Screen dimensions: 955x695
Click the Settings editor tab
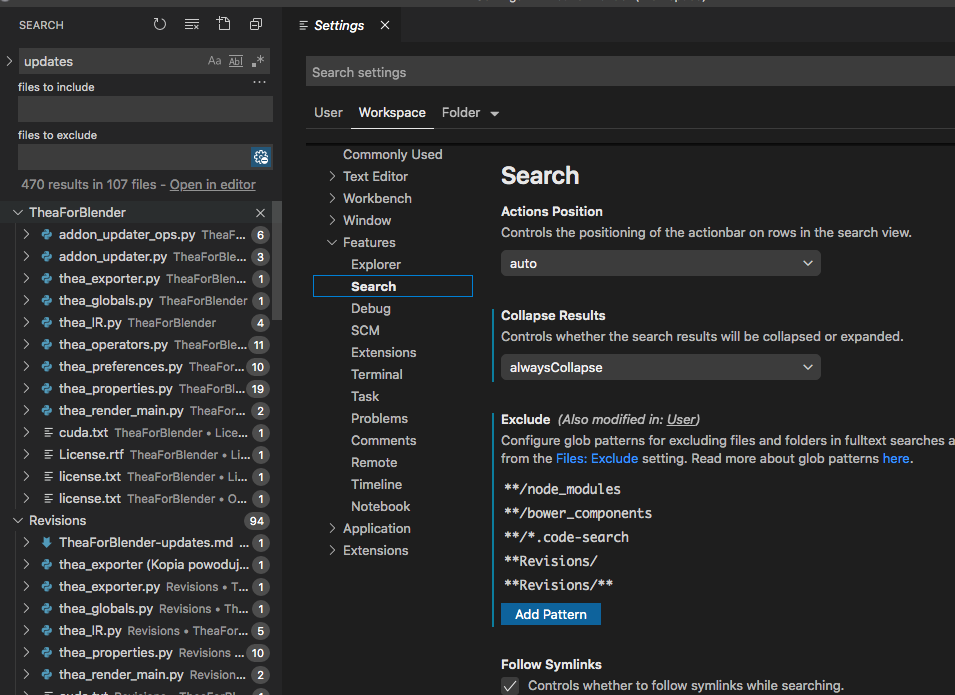tap(339, 25)
